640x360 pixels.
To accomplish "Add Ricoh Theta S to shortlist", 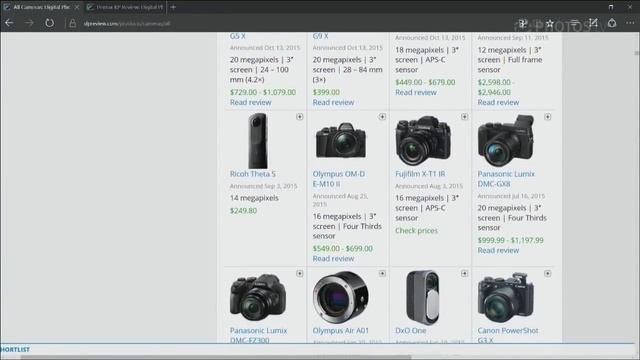I will pos(300,117).
